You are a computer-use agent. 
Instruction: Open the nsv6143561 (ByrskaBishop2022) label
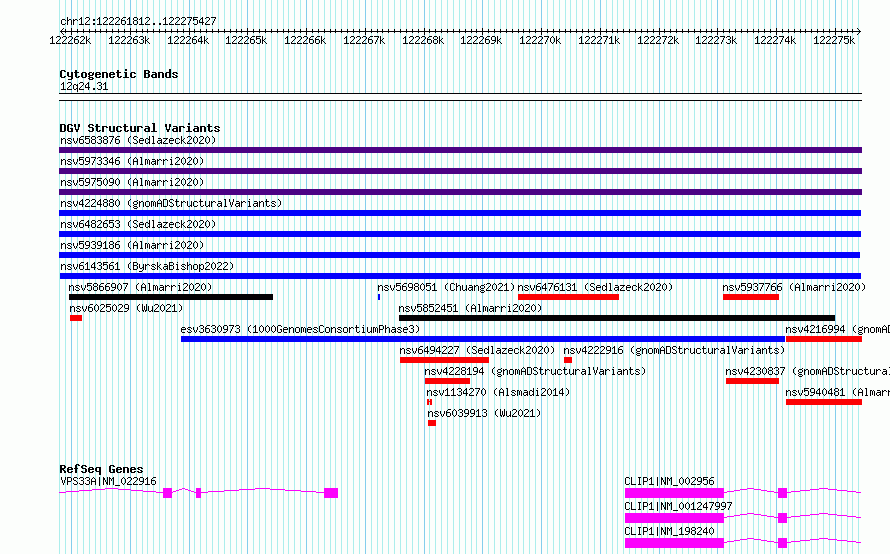point(147,266)
